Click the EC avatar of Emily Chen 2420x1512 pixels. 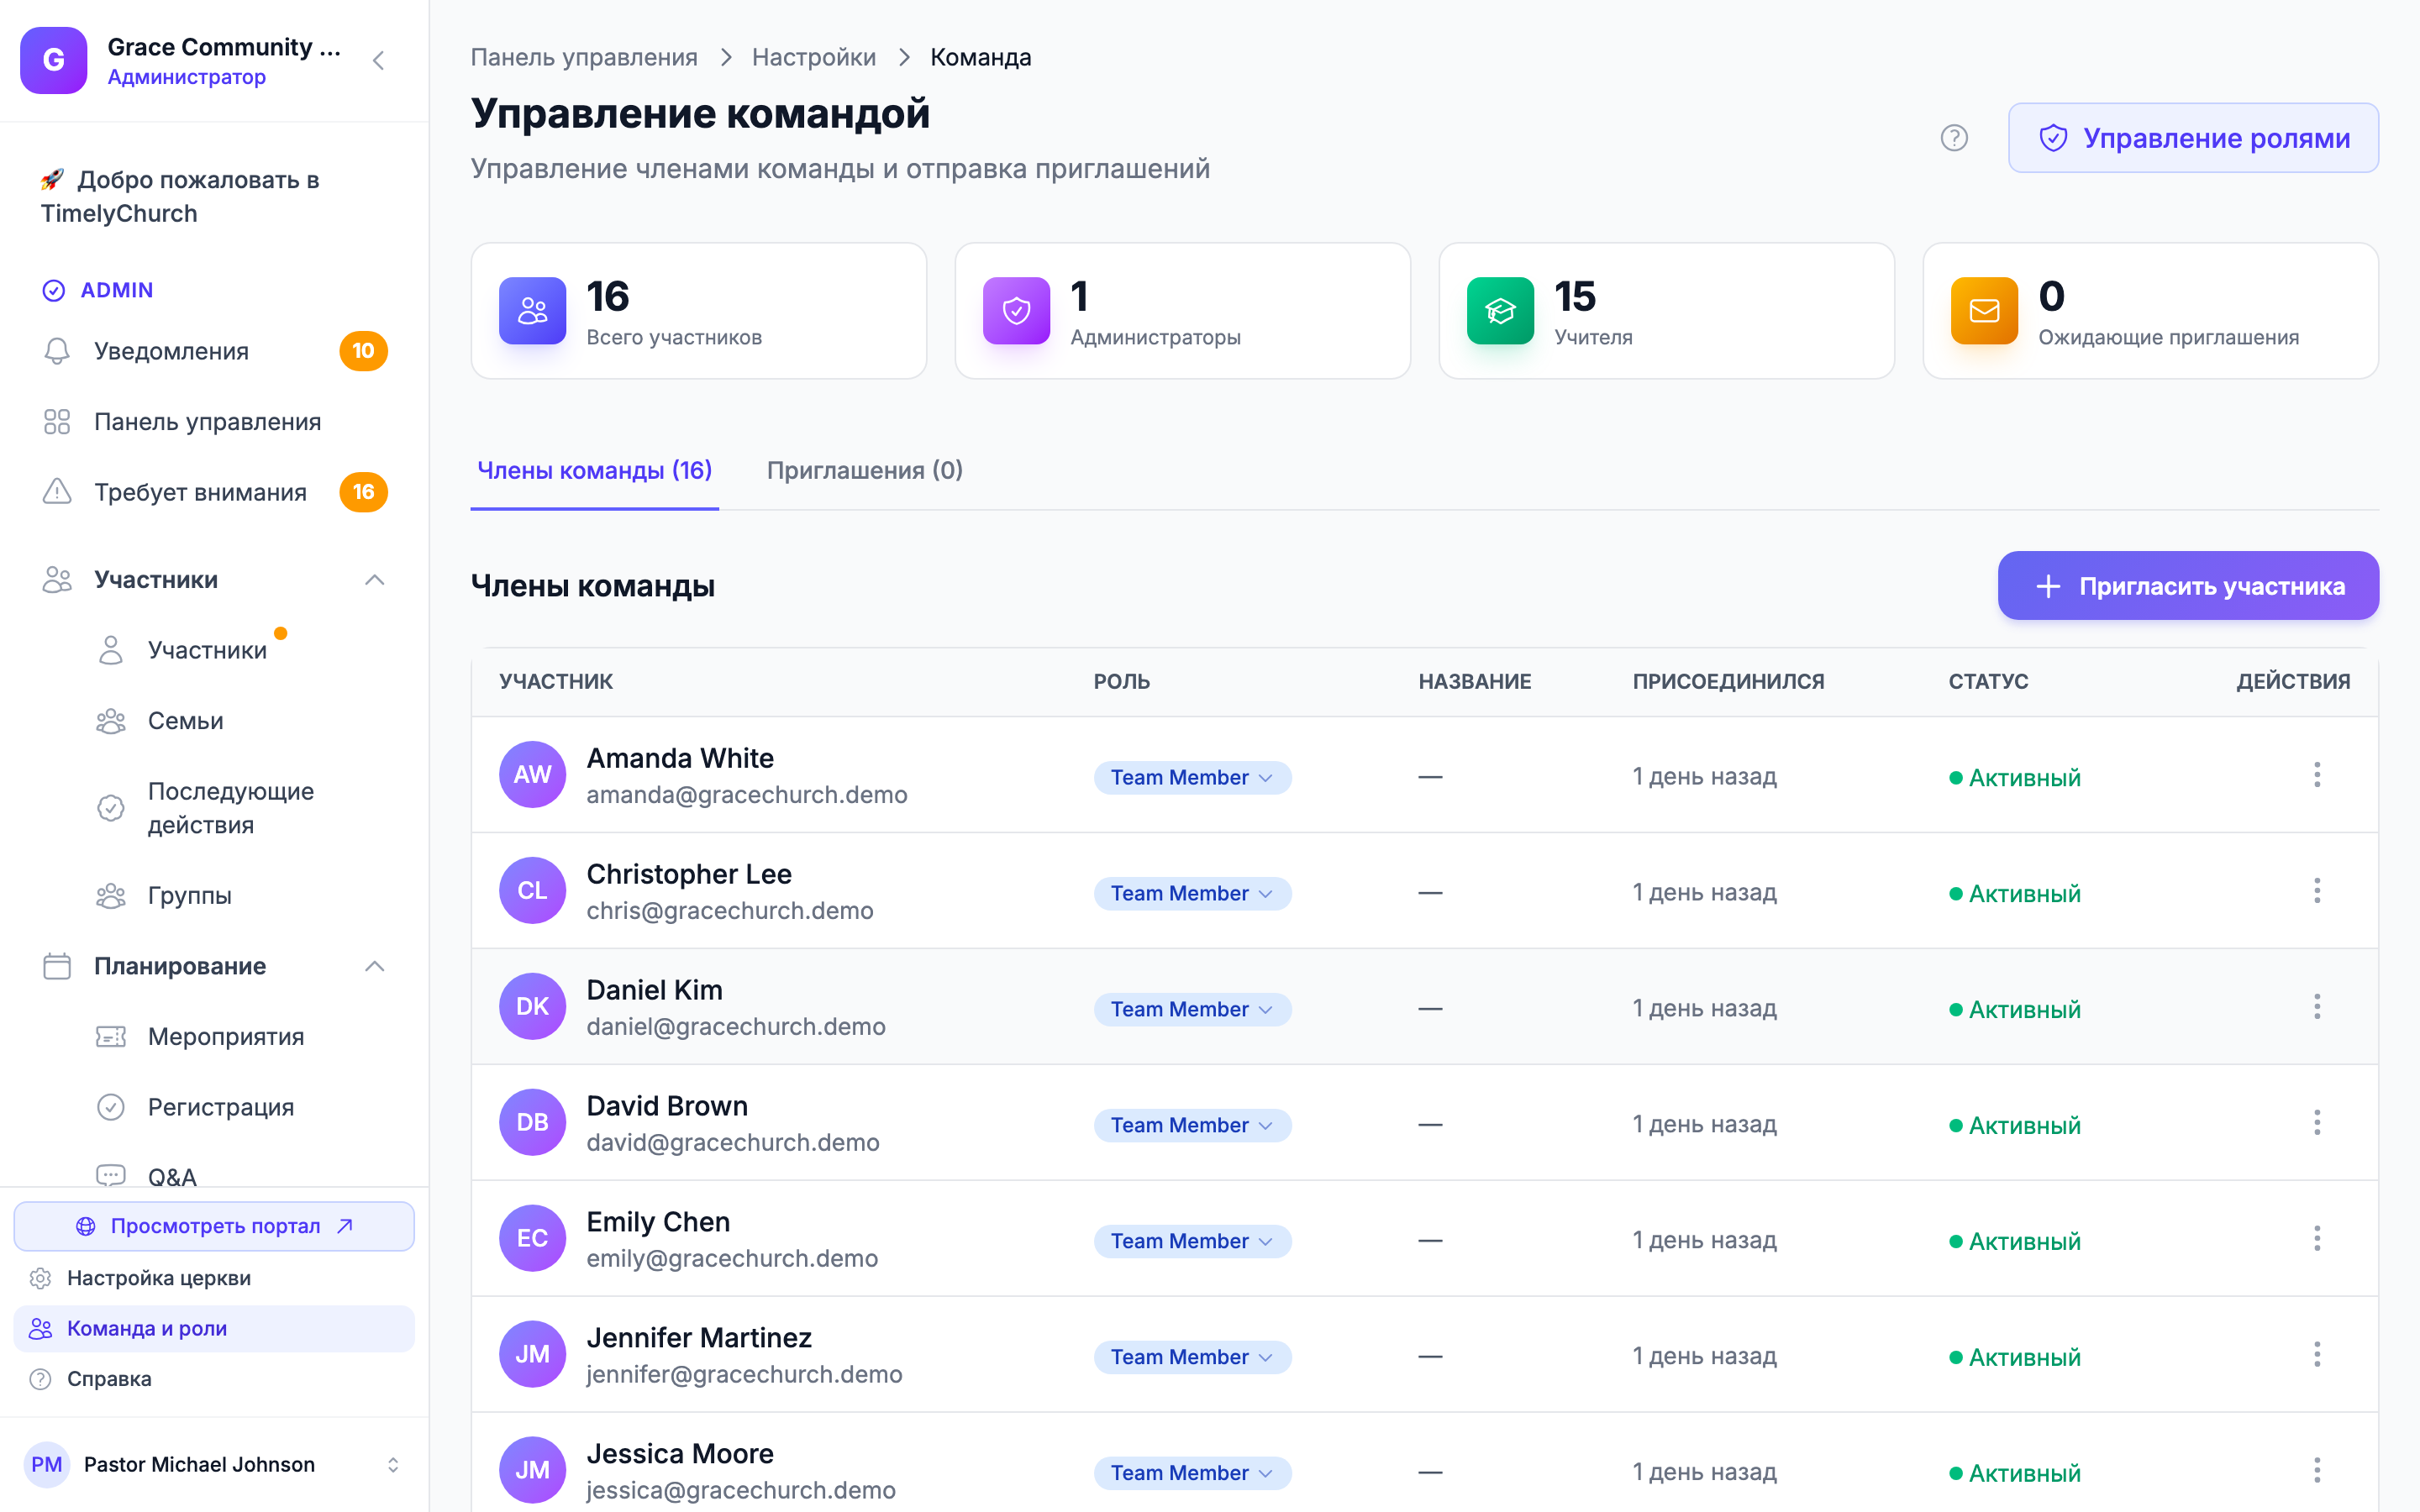532,1239
